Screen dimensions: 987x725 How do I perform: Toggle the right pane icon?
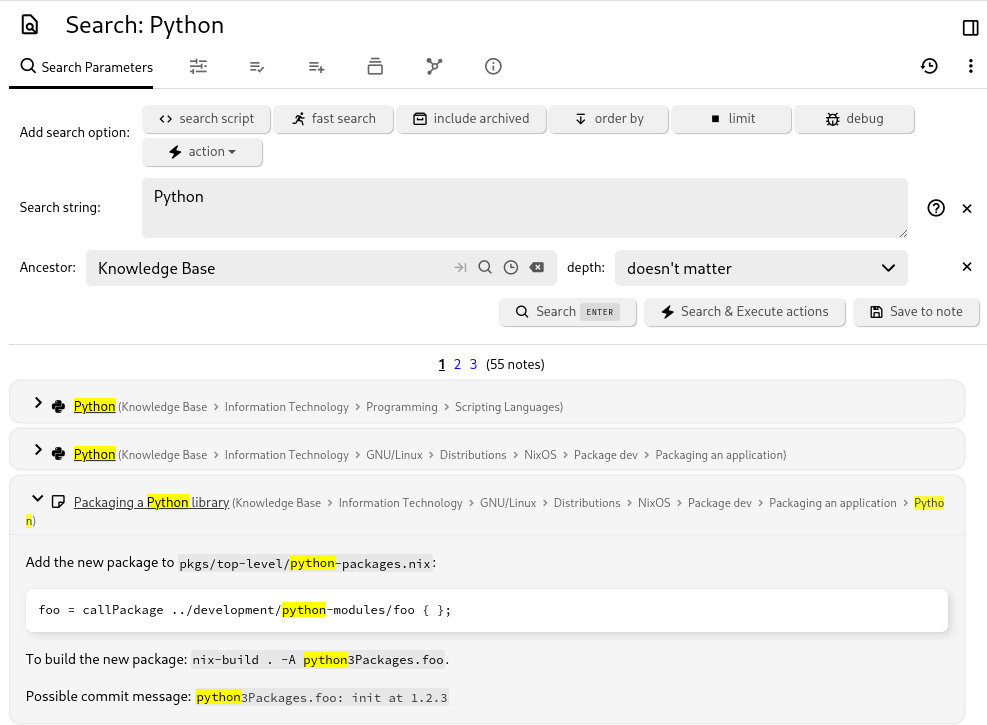pyautogui.click(x=970, y=27)
